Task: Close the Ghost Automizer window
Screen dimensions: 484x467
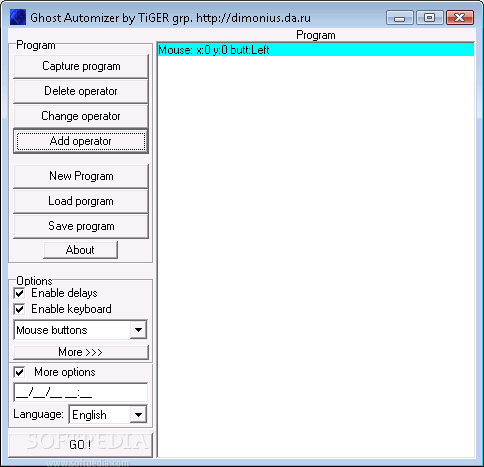Action: click(460, 18)
